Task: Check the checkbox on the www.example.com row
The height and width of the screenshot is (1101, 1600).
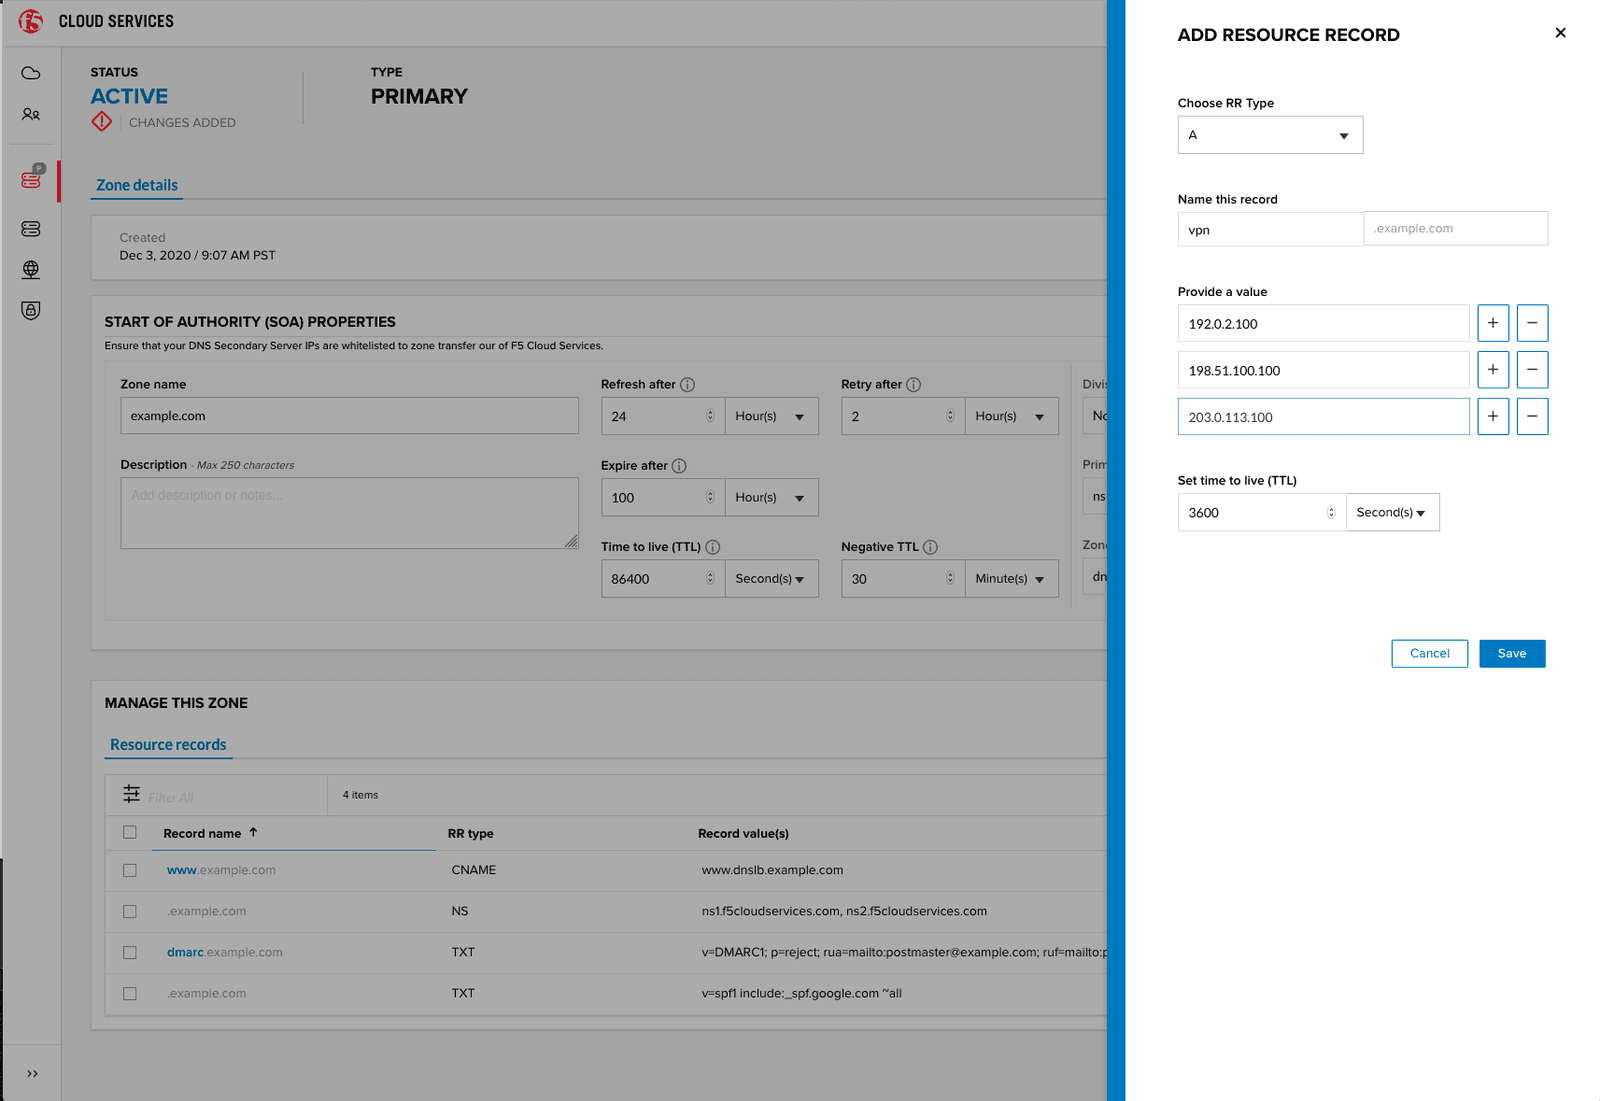Action: click(130, 870)
